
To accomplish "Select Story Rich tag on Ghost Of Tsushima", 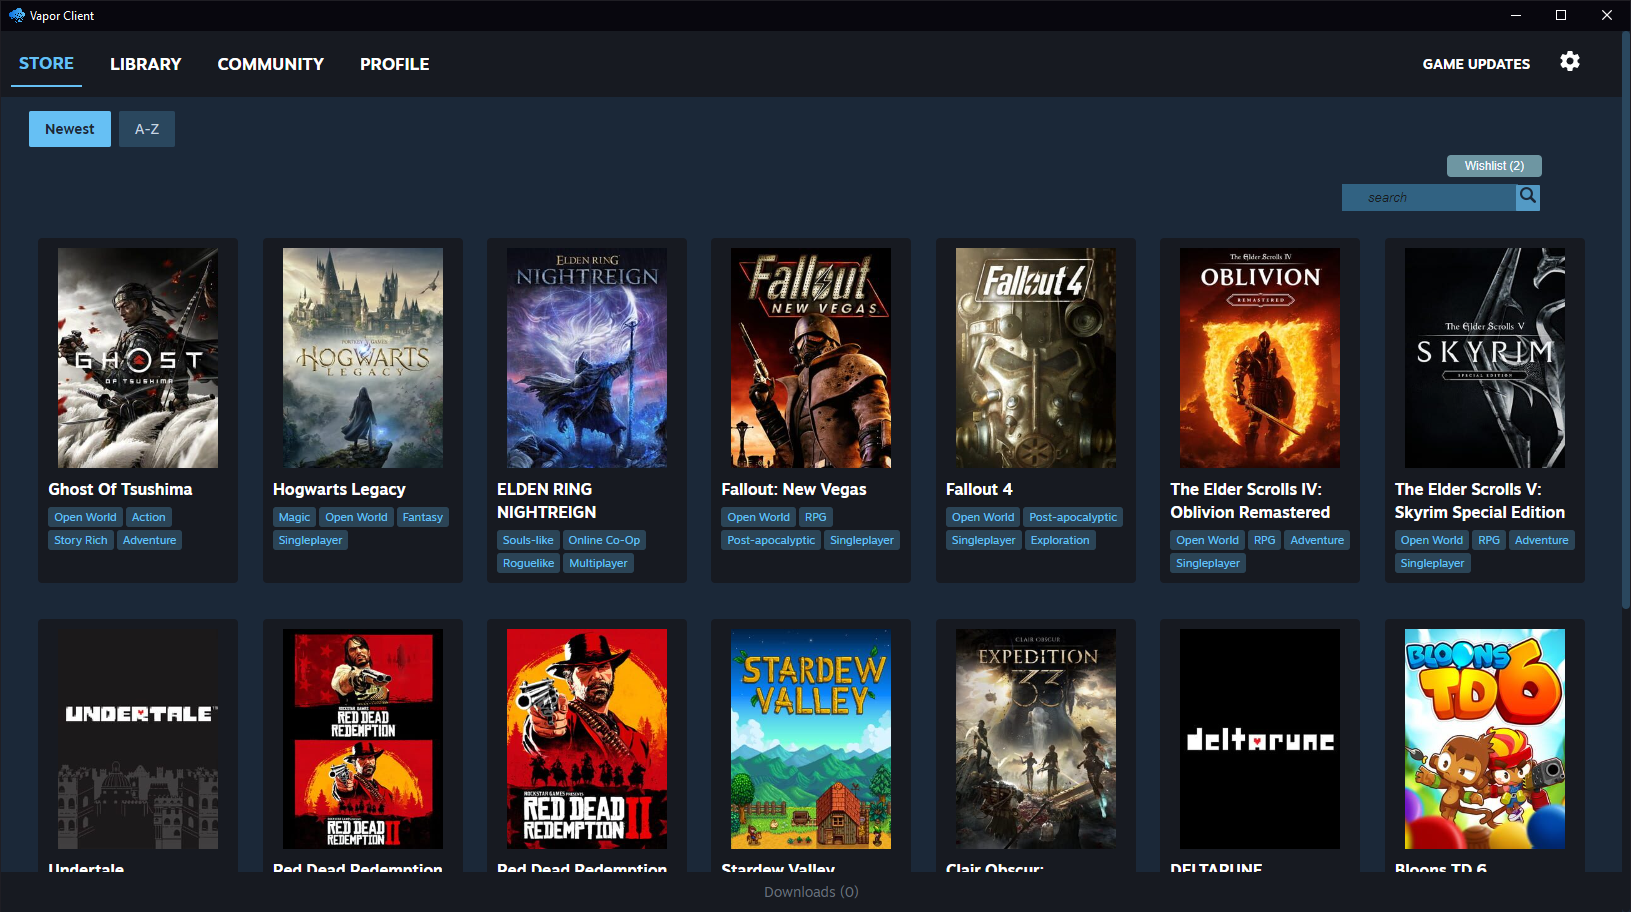I will tap(81, 540).
